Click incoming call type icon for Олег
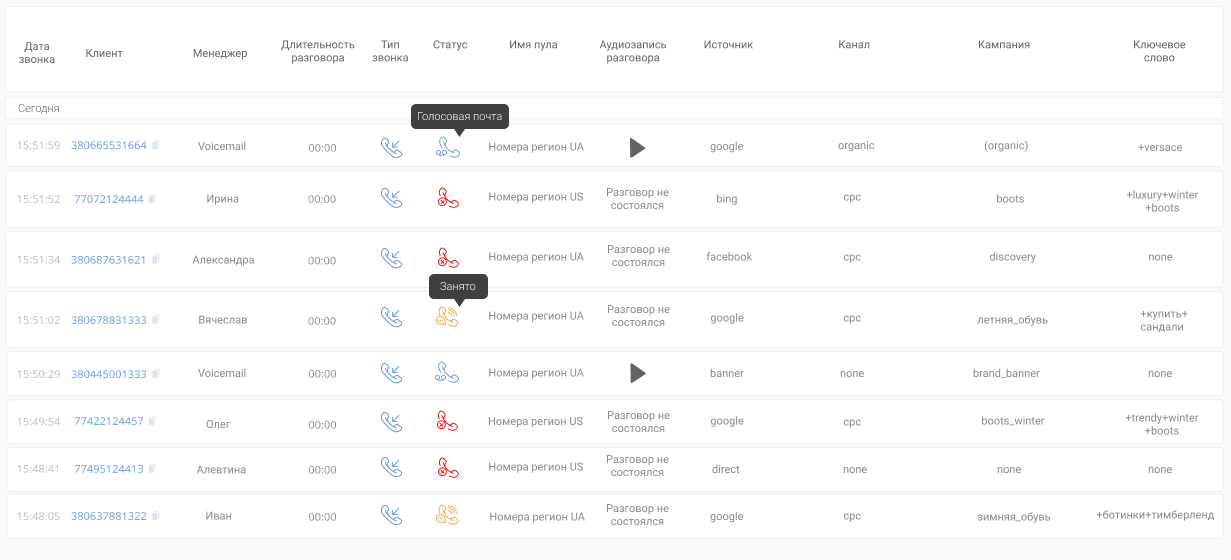This screenshot has height=560, width=1231. 391,421
